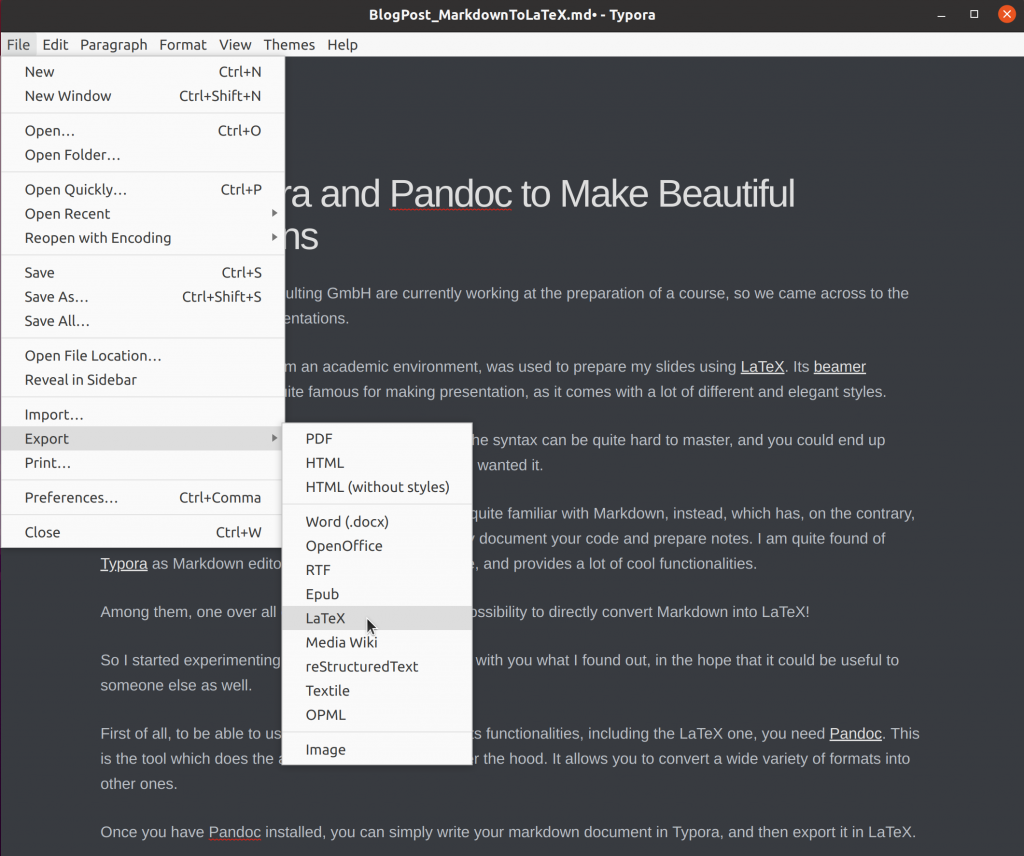This screenshot has width=1024, height=856.
Task: Open the File menu
Action: coord(18,44)
